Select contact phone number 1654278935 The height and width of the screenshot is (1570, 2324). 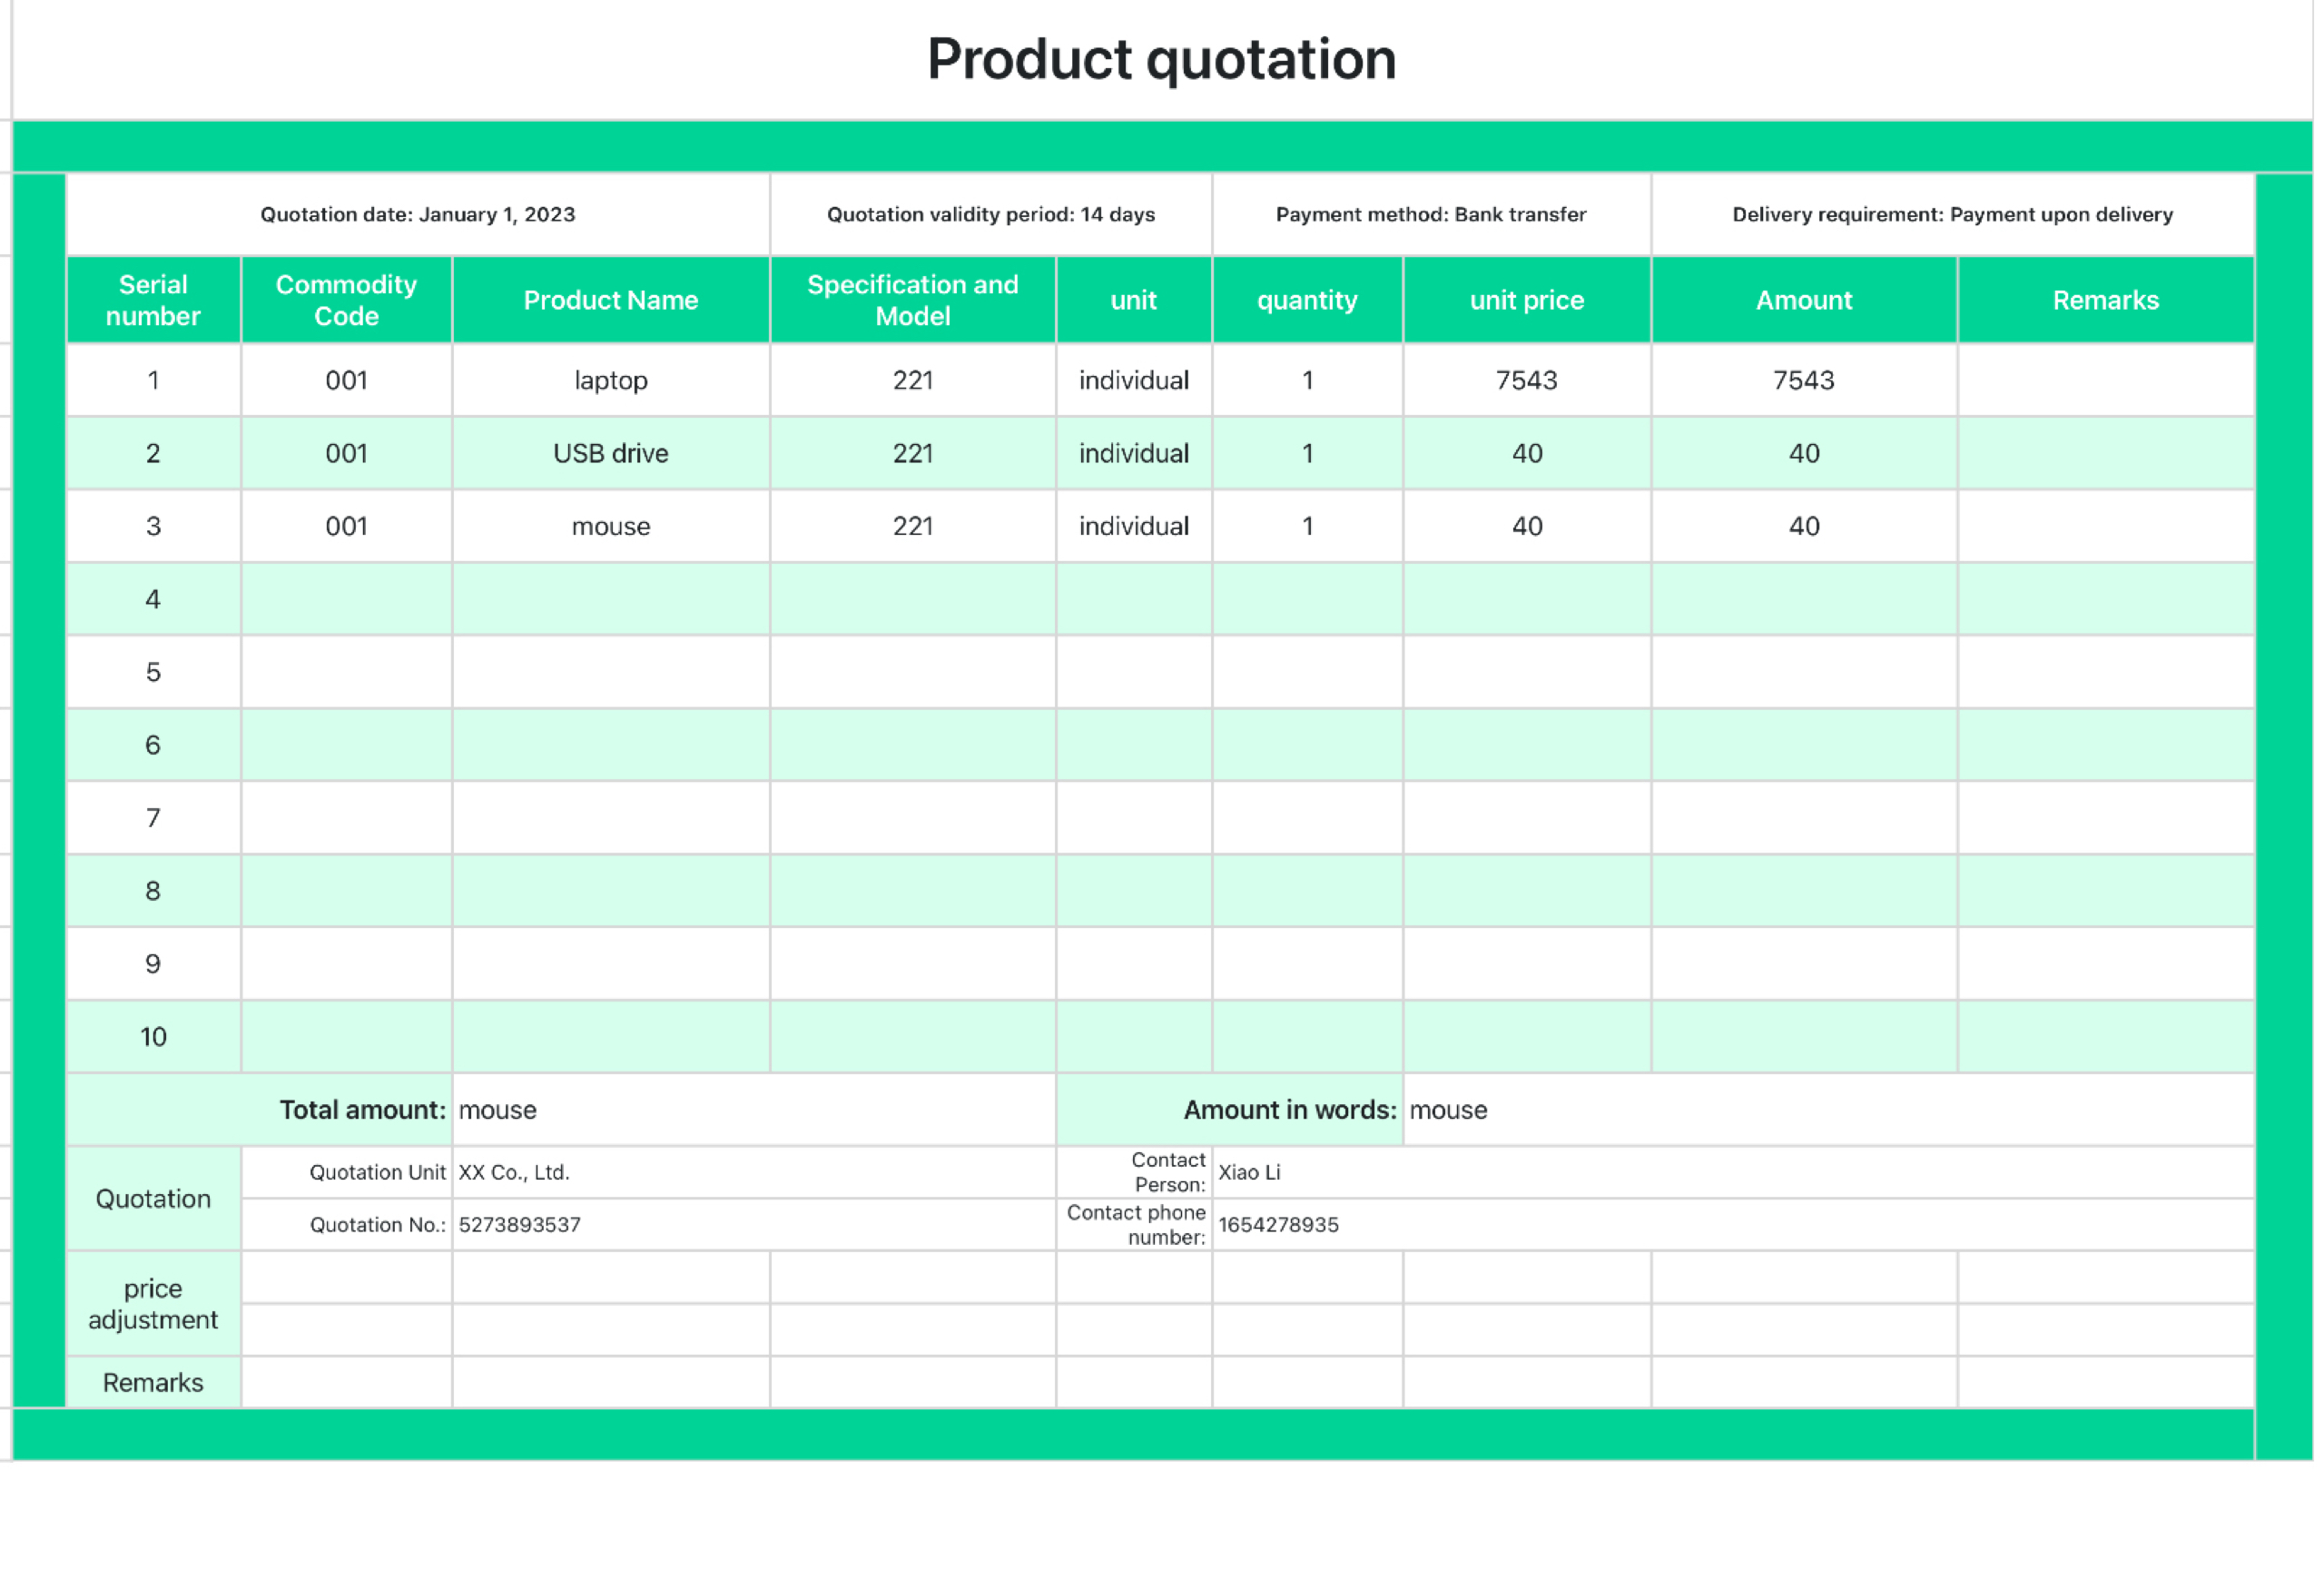click(1733, 1225)
